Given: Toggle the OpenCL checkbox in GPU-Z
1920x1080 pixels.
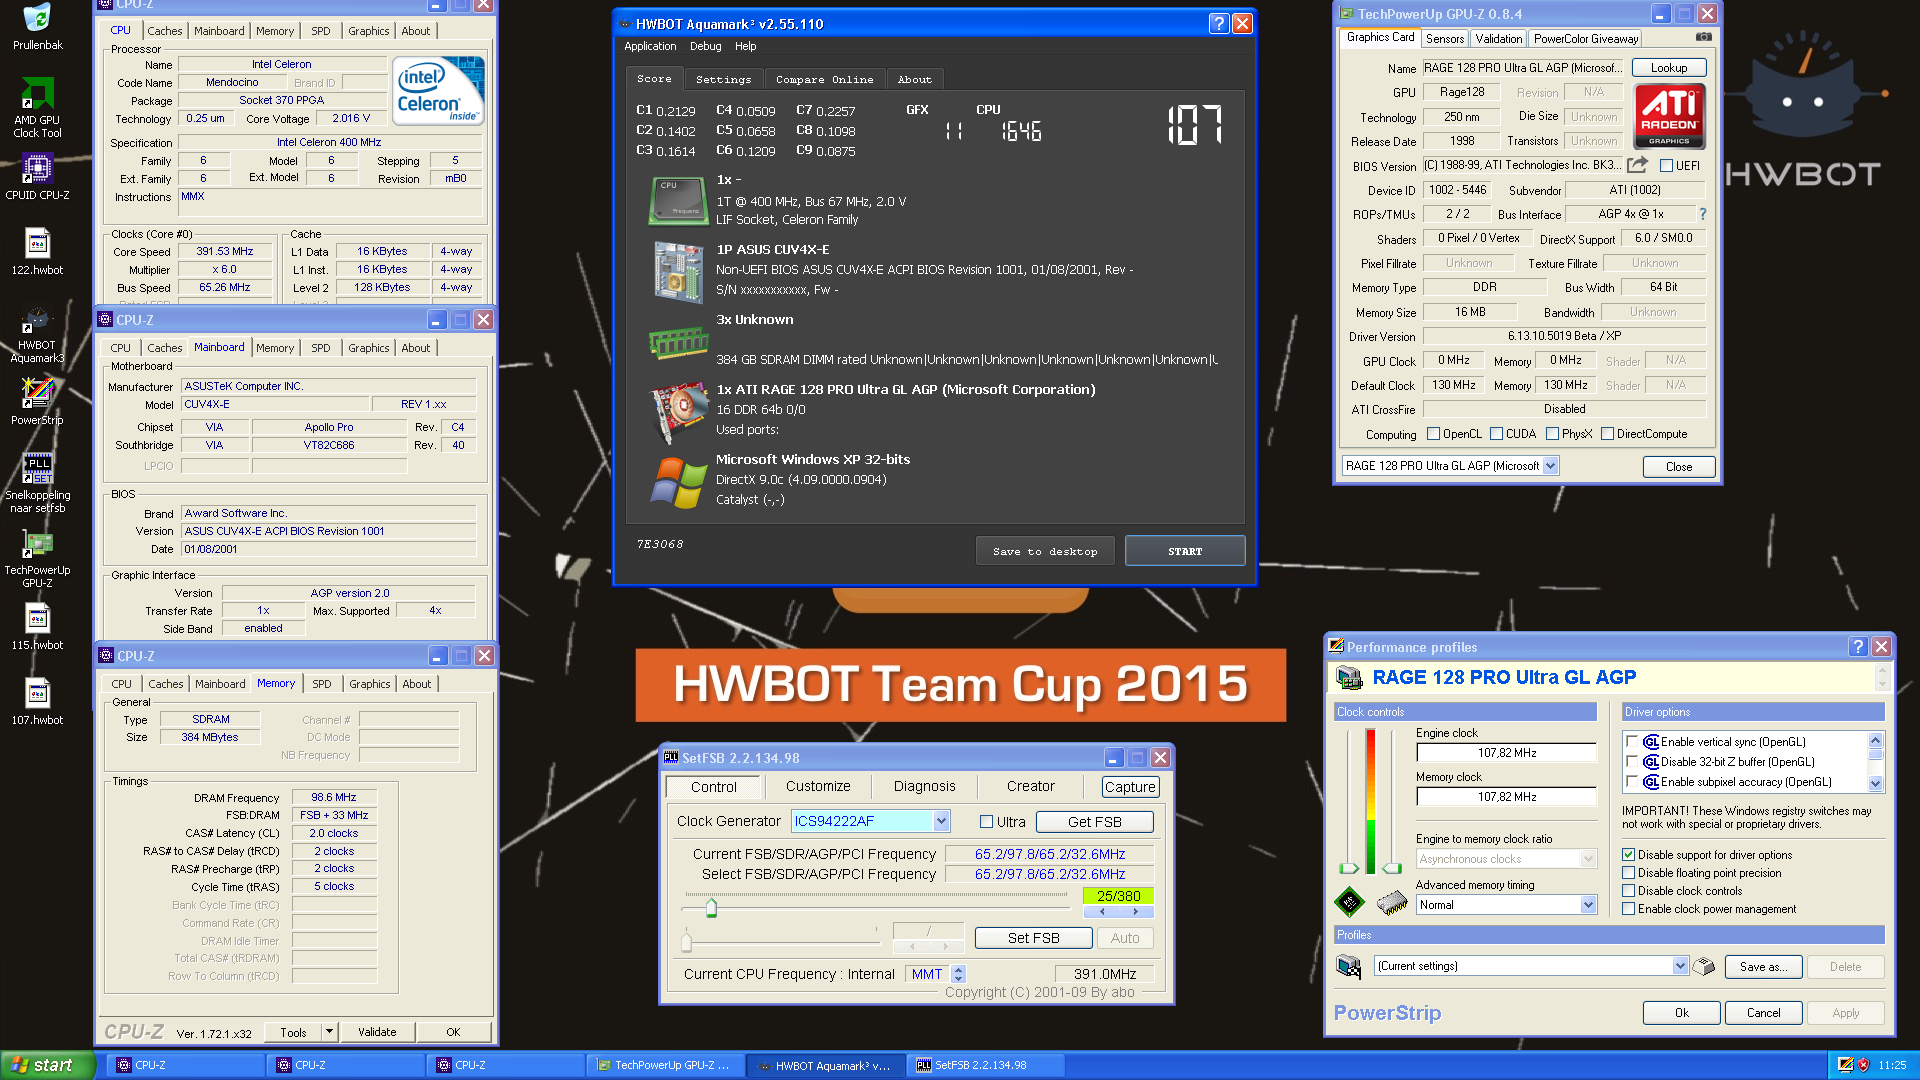Looking at the screenshot, I should 1433,434.
